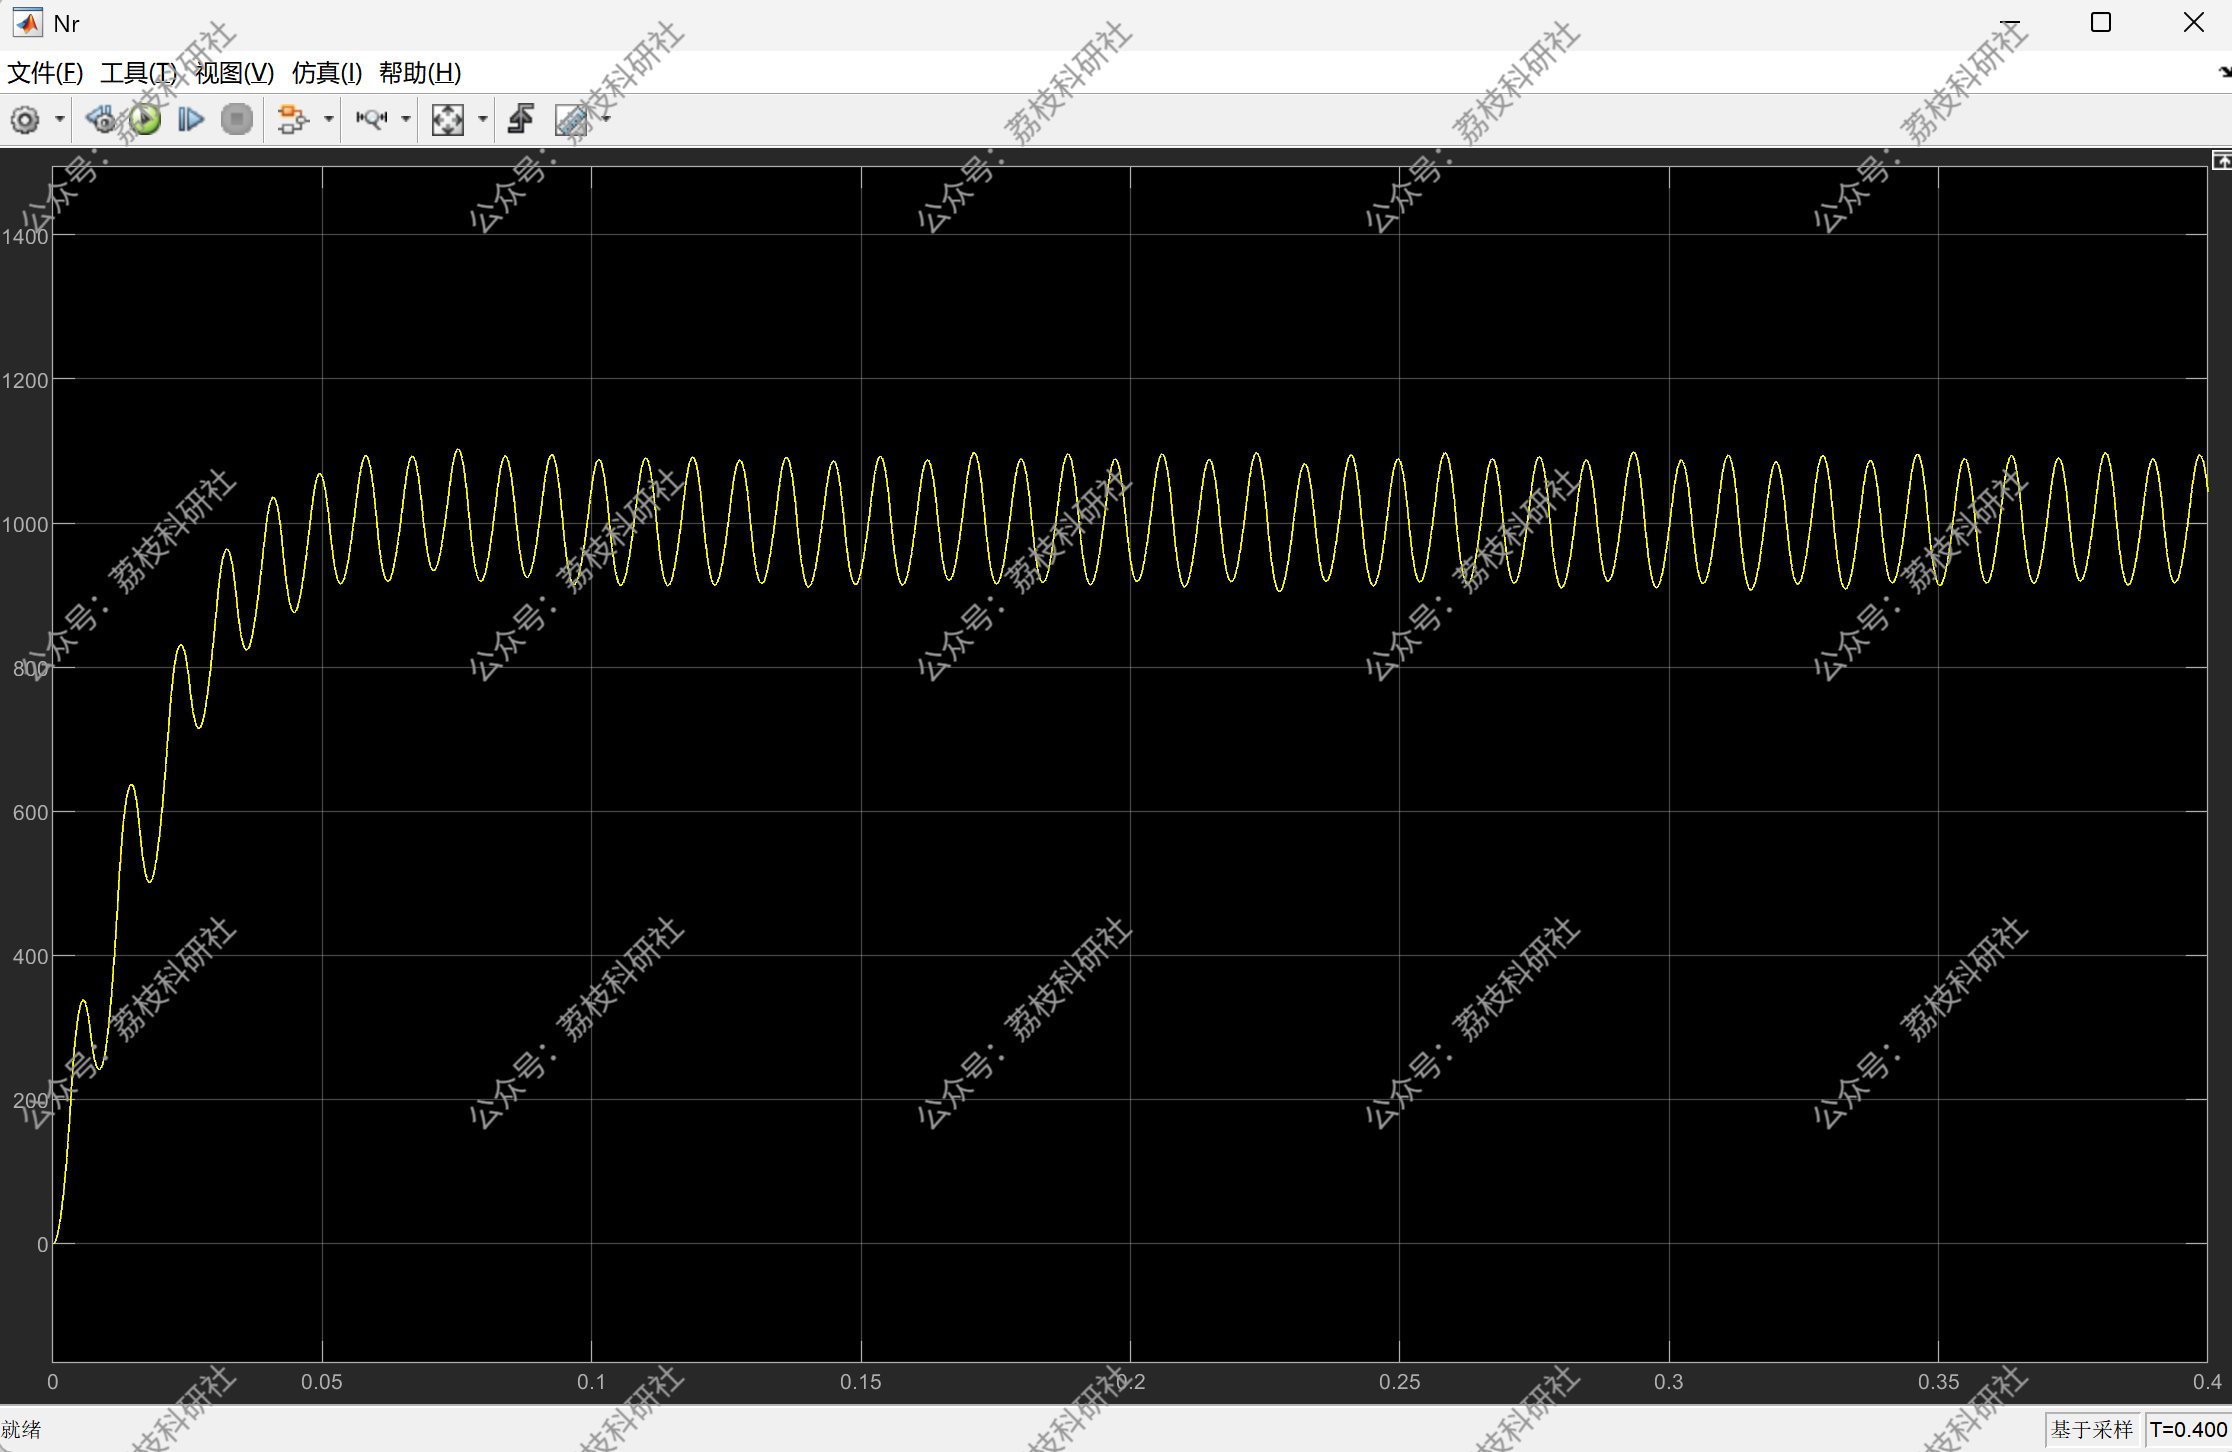
Task: Highlight Simulink block signal source icon
Action: point(292,120)
